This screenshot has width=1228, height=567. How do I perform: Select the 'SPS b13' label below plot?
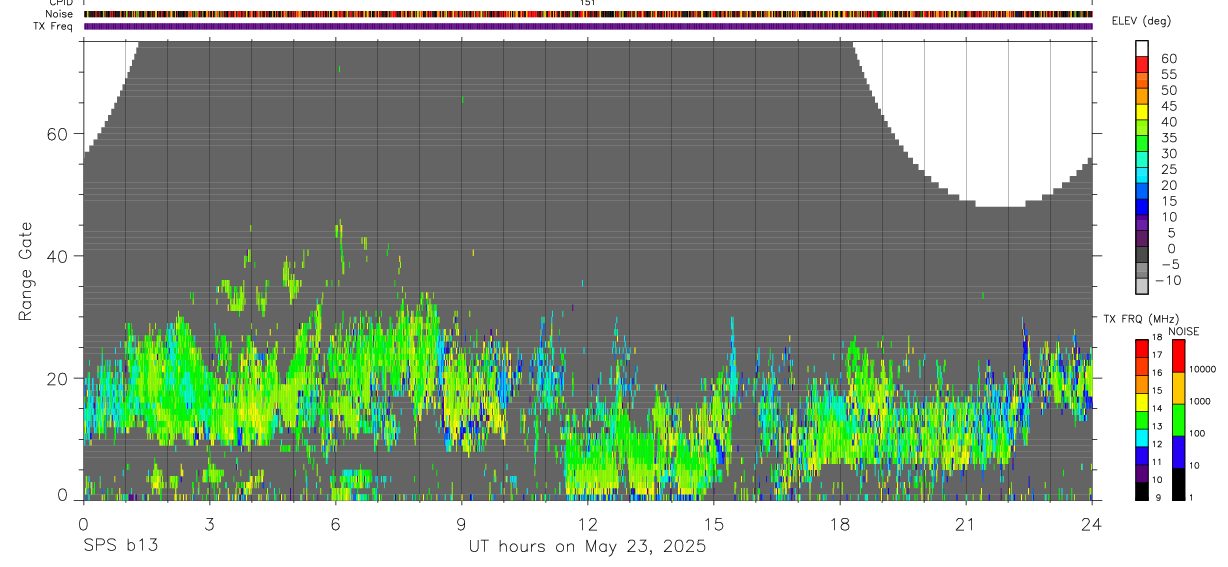tap(120, 546)
